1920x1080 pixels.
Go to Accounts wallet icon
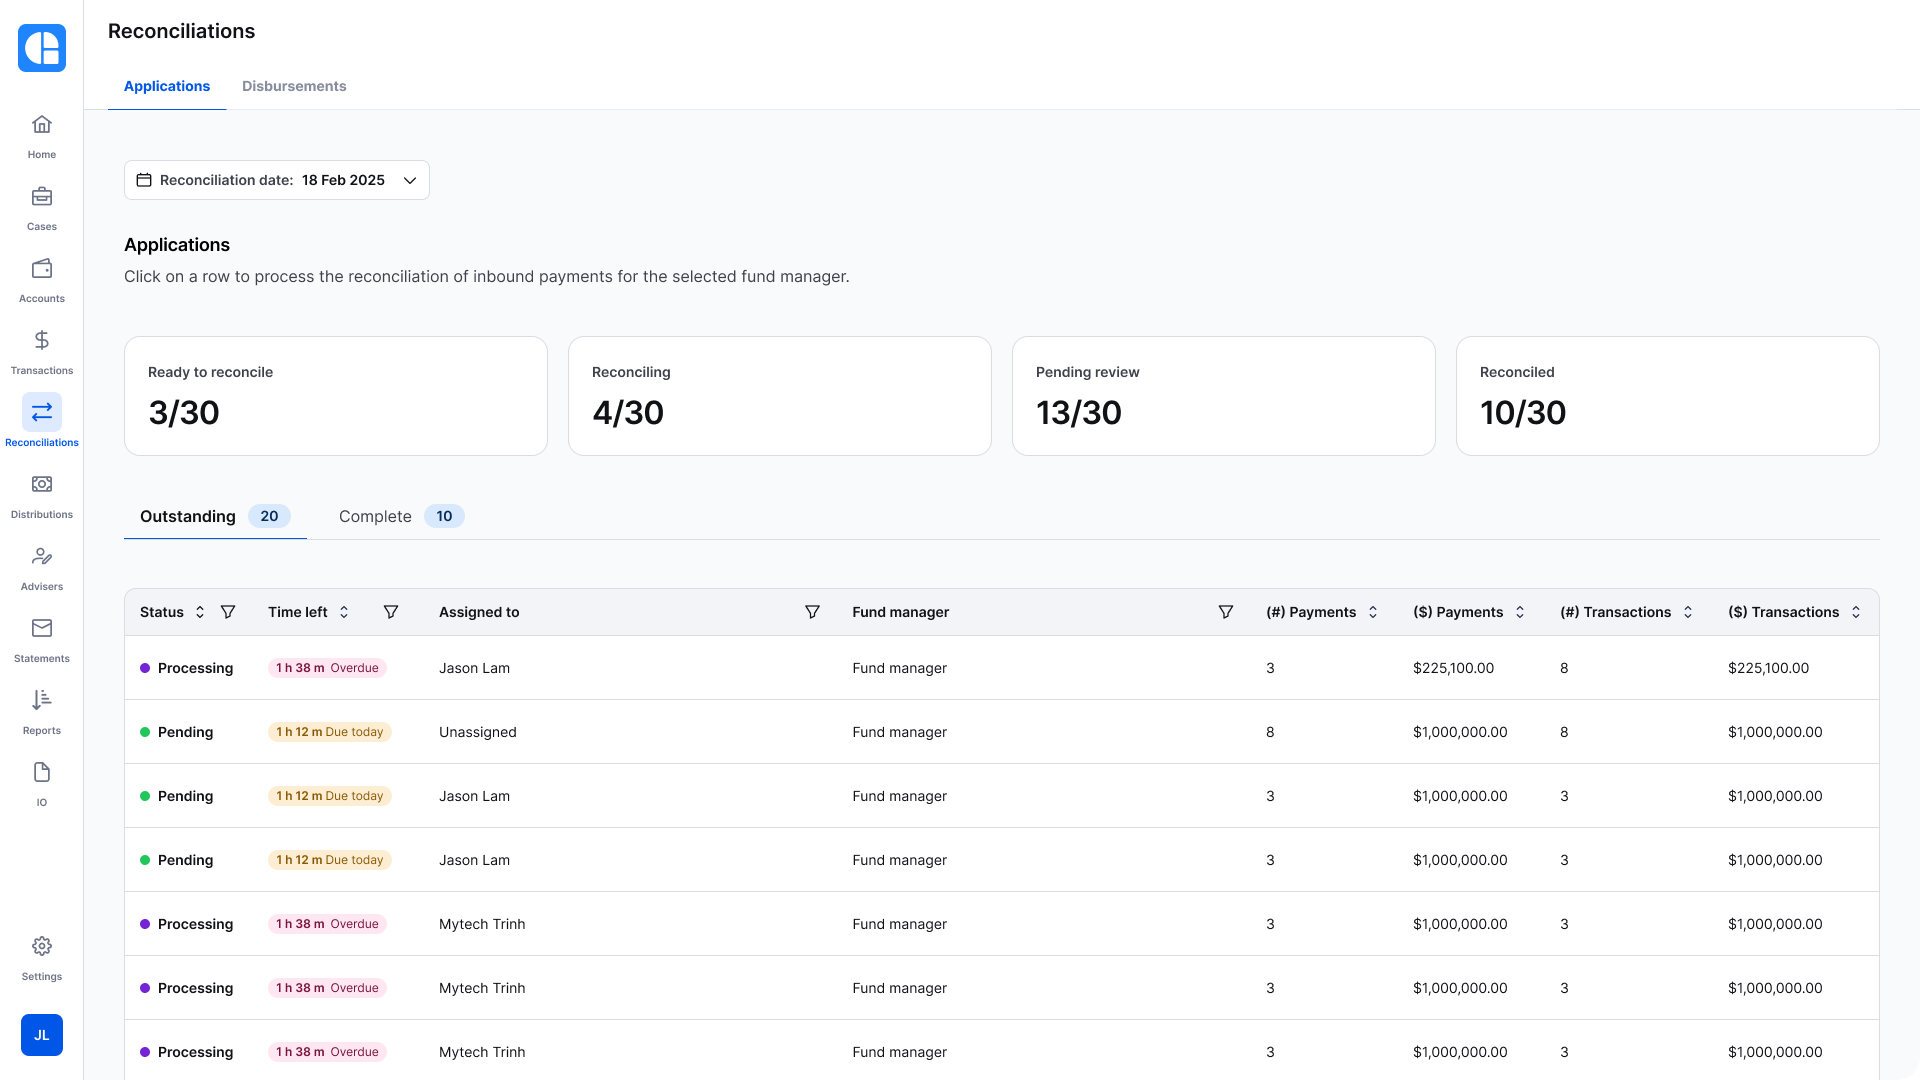pos(42,269)
